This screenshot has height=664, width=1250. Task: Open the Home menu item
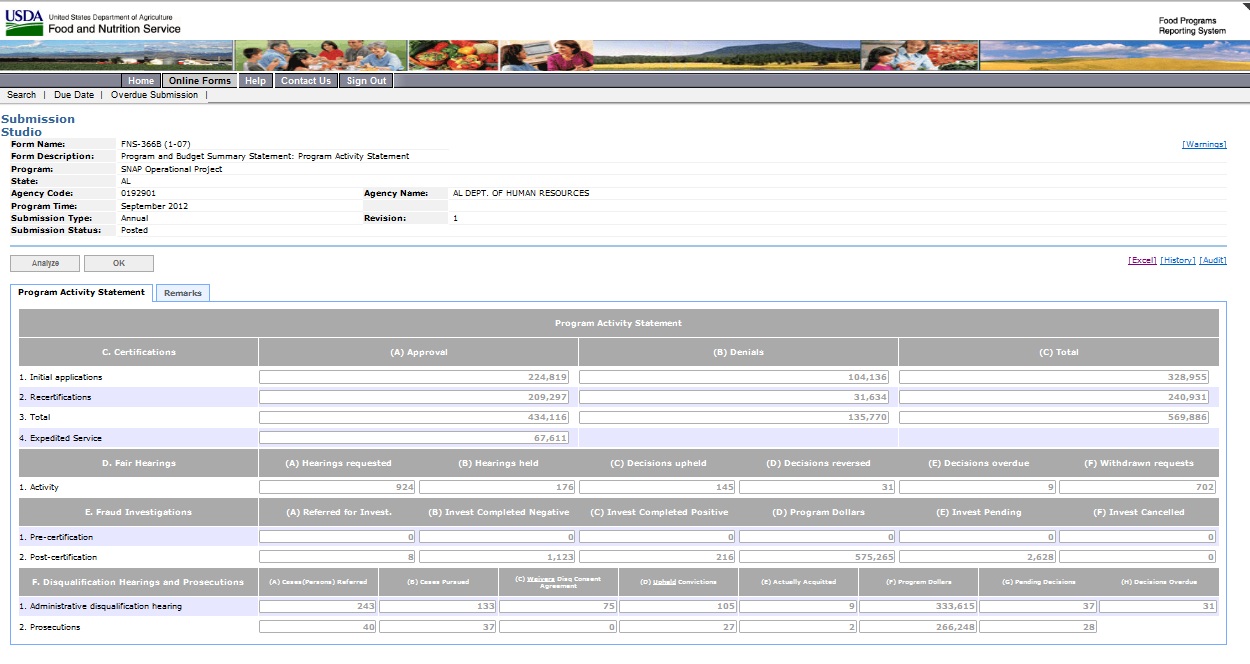[141, 81]
